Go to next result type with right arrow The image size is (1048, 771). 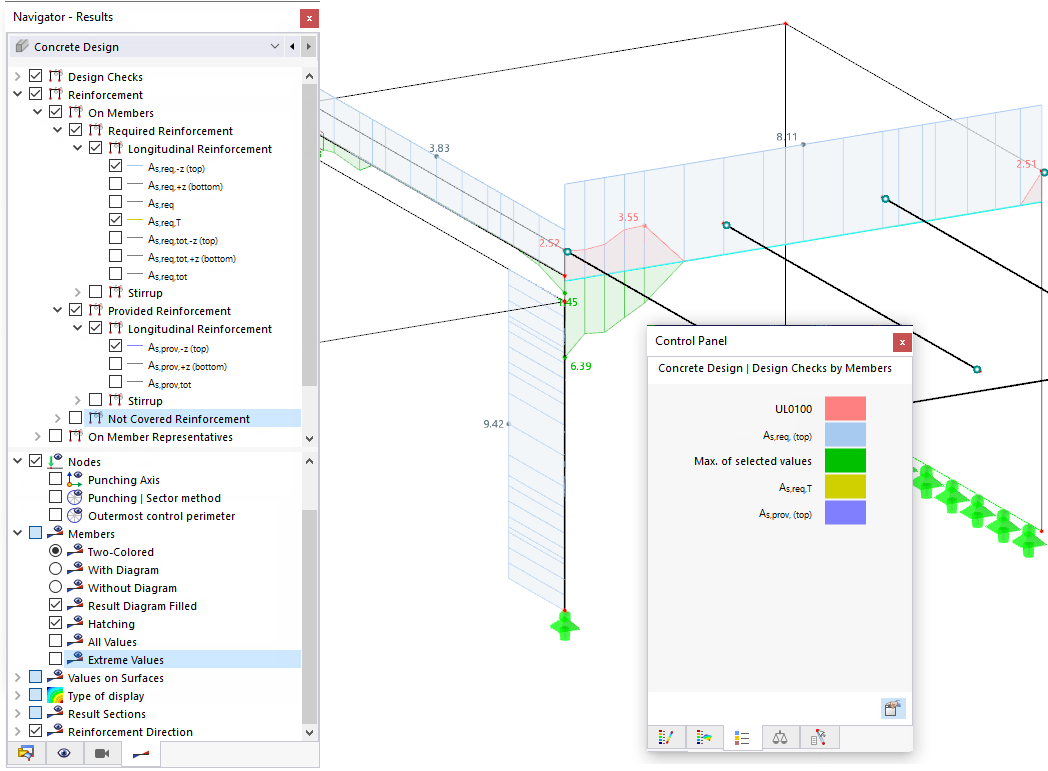pos(308,46)
